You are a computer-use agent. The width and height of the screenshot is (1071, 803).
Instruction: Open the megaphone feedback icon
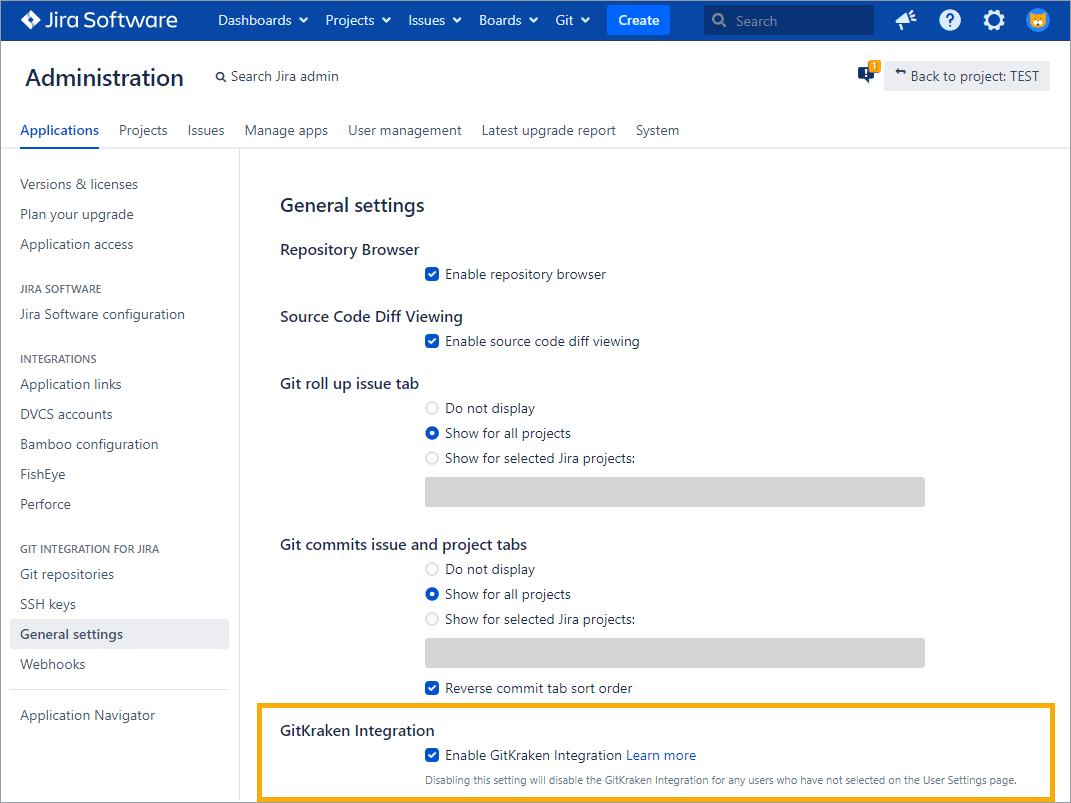click(x=905, y=20)
